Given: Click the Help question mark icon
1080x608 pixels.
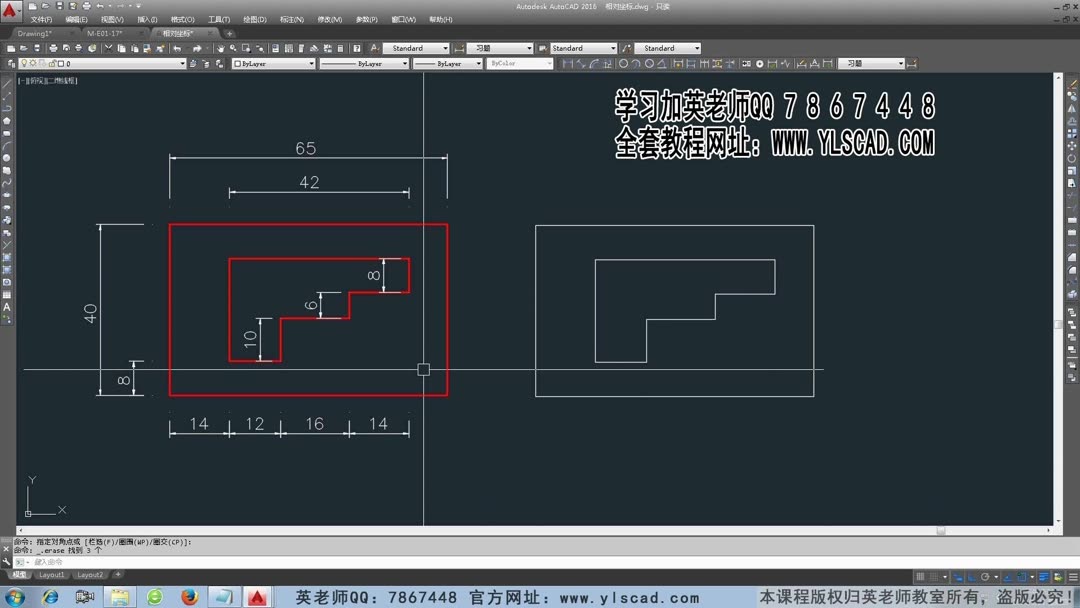Looking at the screenshot, I should pos(357,48).
